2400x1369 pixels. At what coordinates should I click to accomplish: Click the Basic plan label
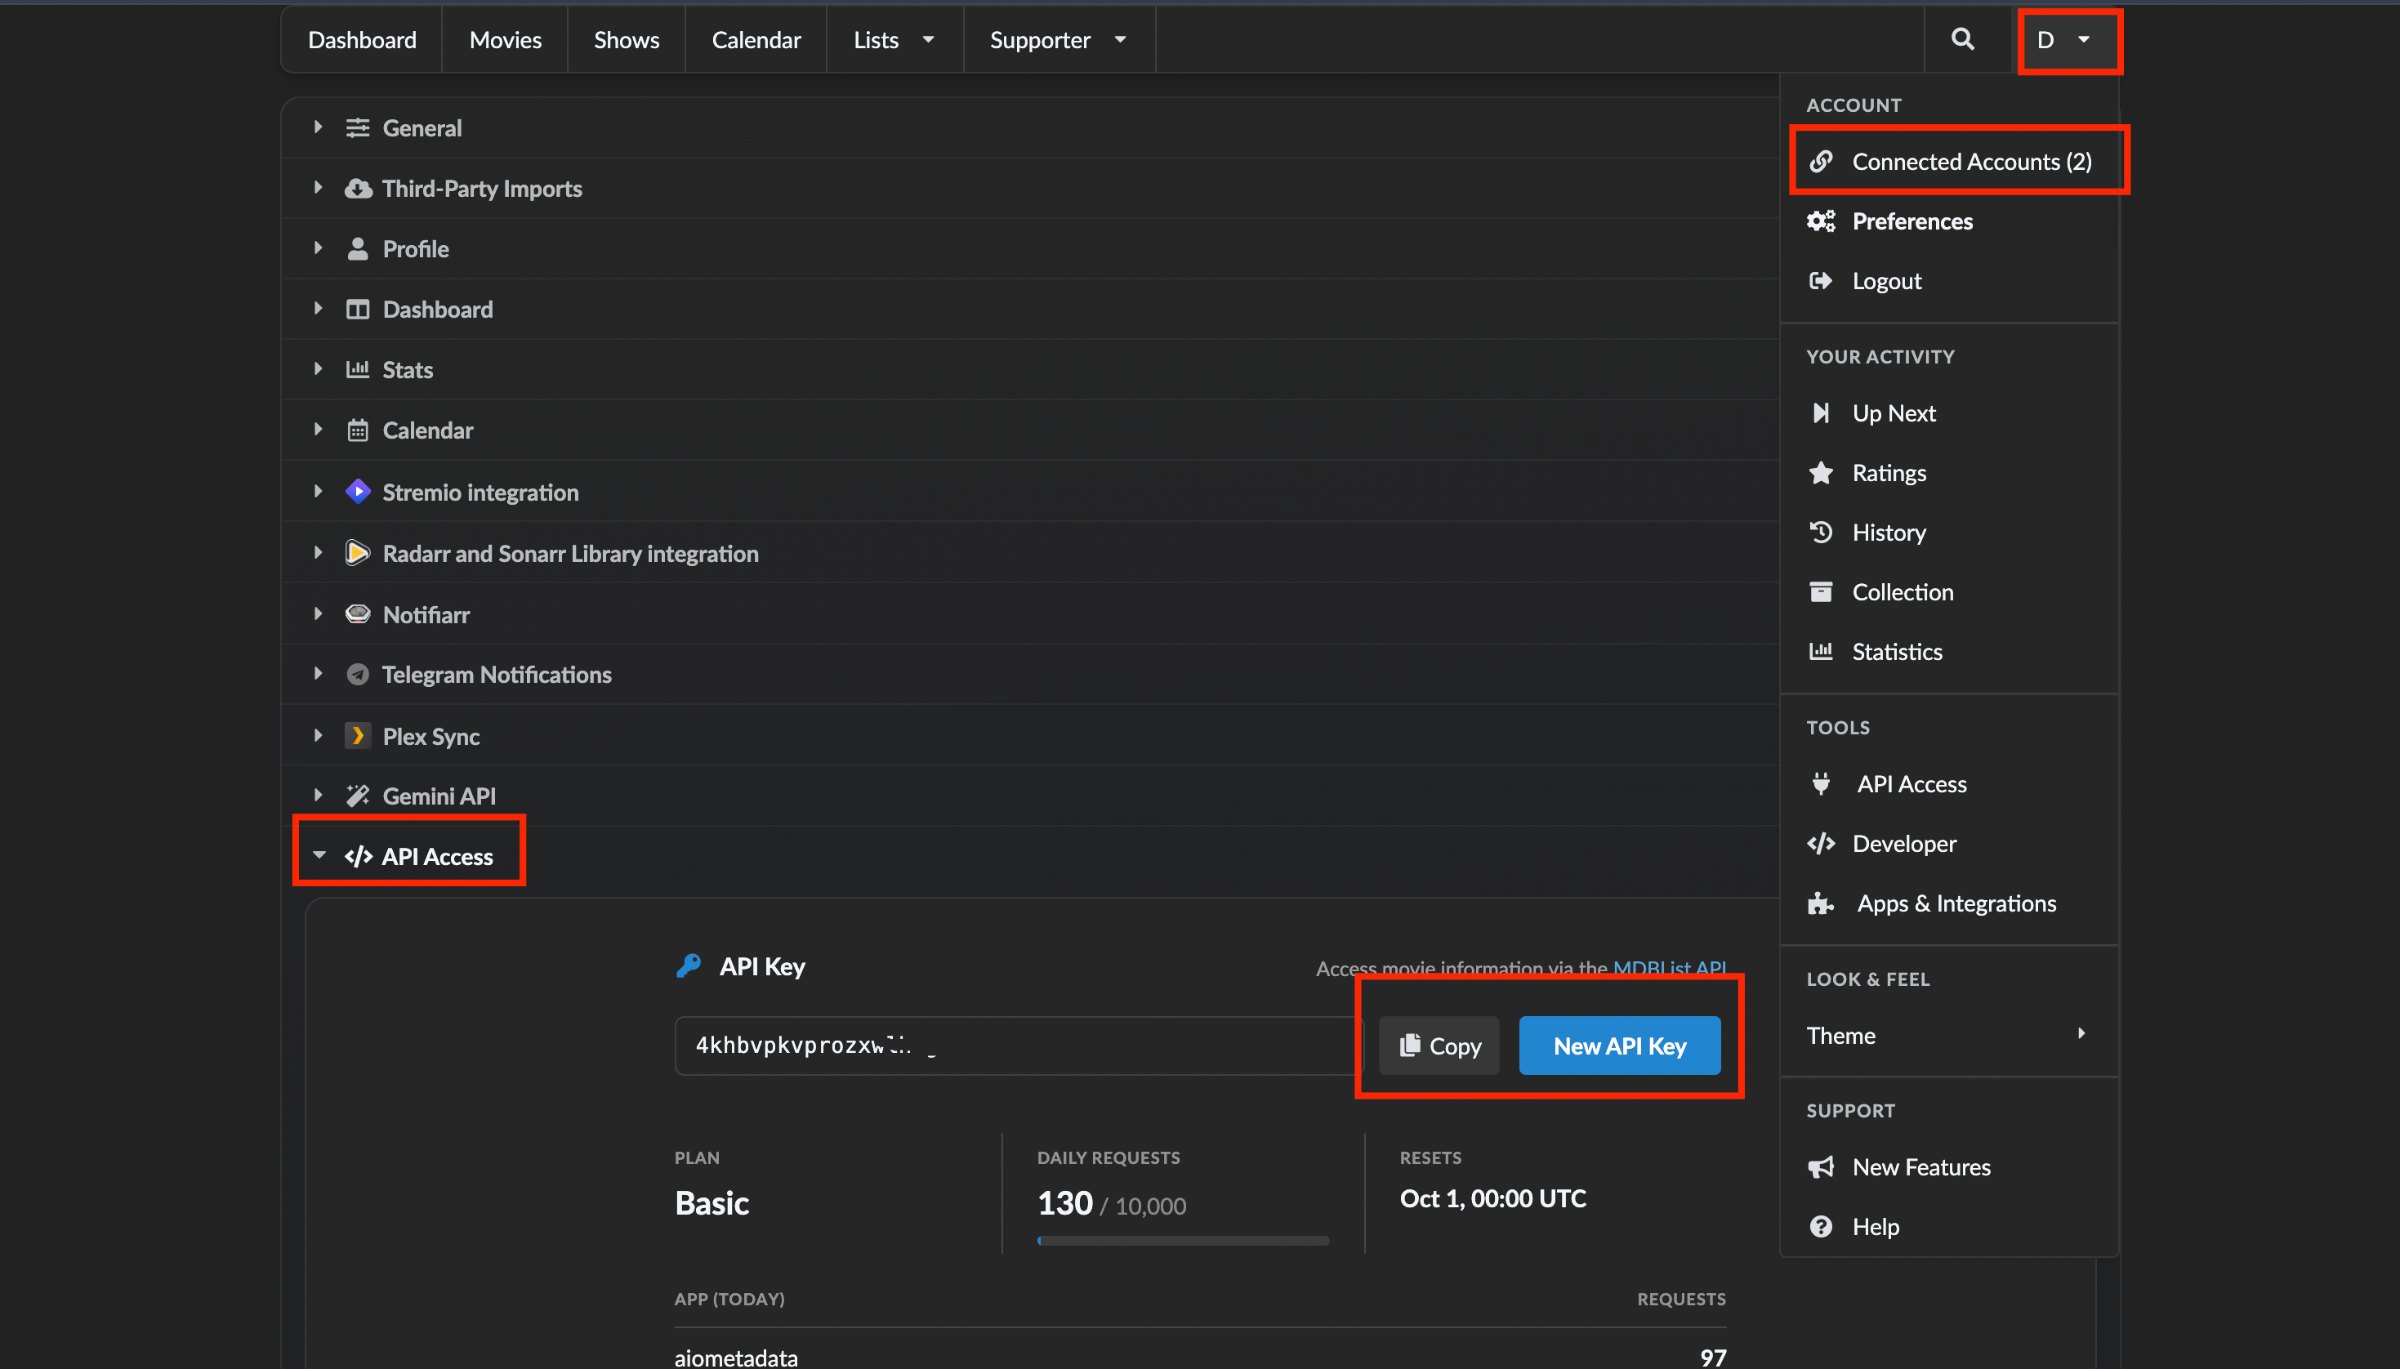tap(712, 1203)
